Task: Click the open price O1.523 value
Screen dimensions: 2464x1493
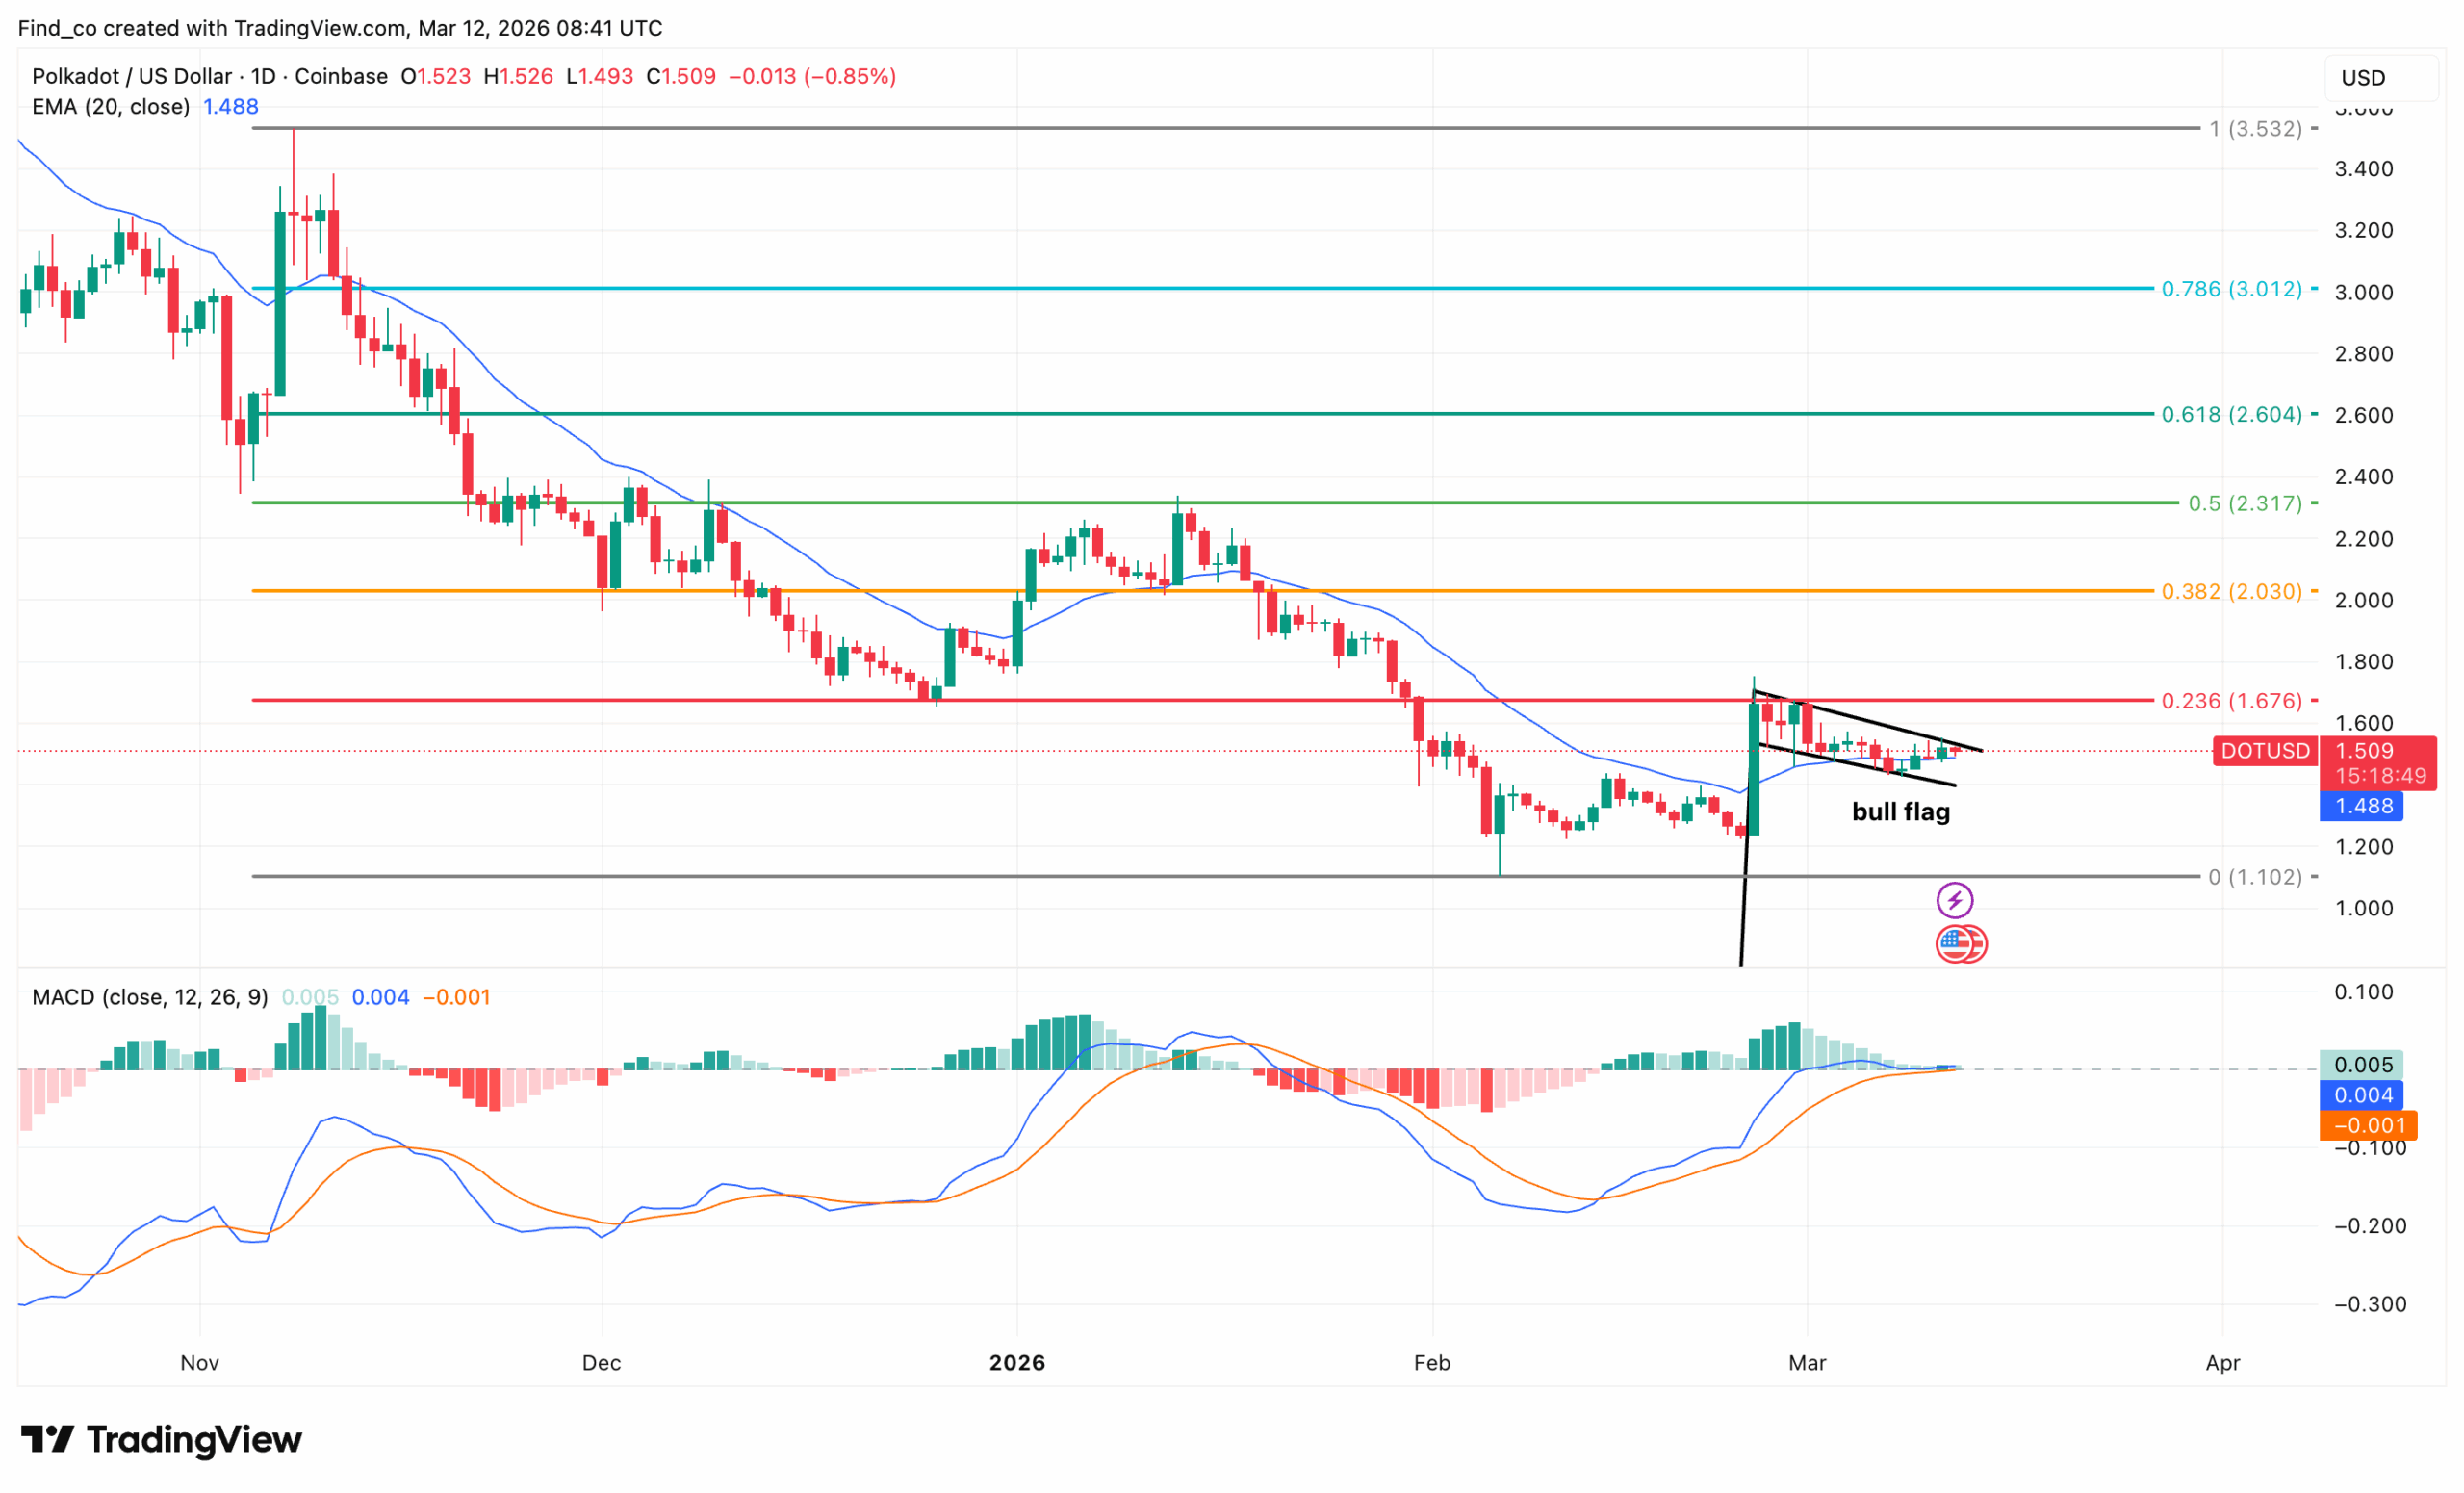Action: pyautogui.click(x=436, y=76)
